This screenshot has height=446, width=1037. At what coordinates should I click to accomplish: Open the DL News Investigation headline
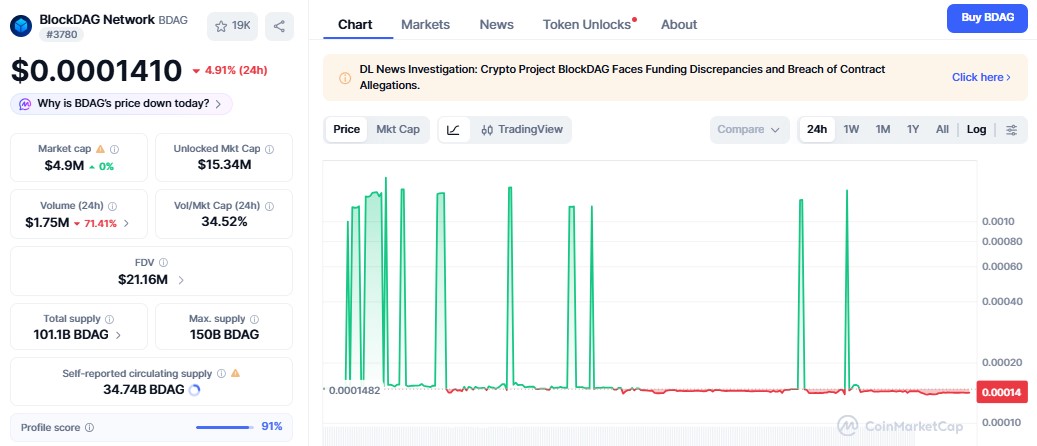click(x=622, y=77)
